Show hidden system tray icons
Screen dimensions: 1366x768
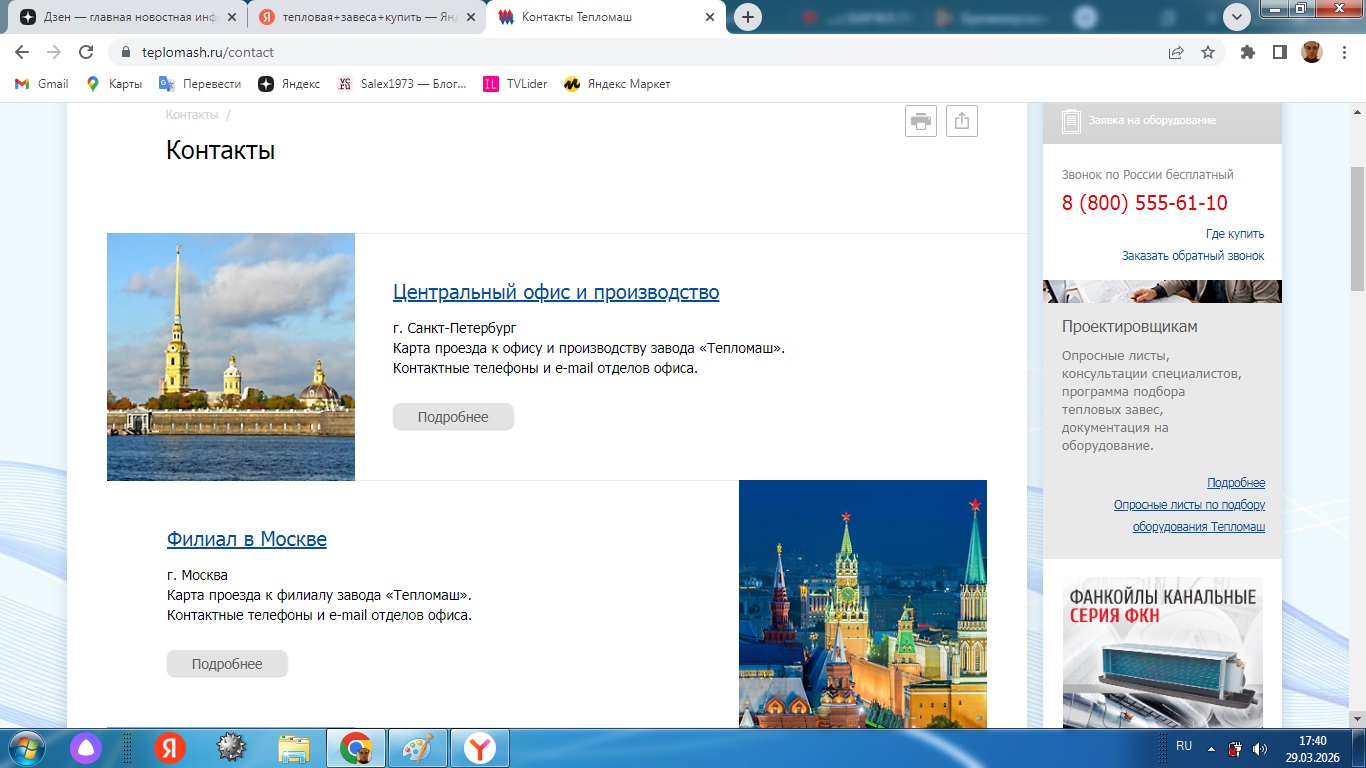1212,747
